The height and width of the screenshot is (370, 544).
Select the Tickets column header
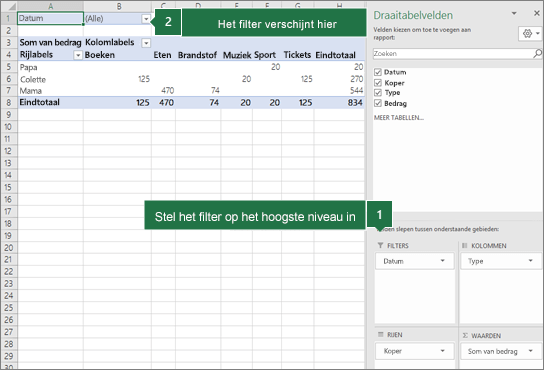click(298, 55)
